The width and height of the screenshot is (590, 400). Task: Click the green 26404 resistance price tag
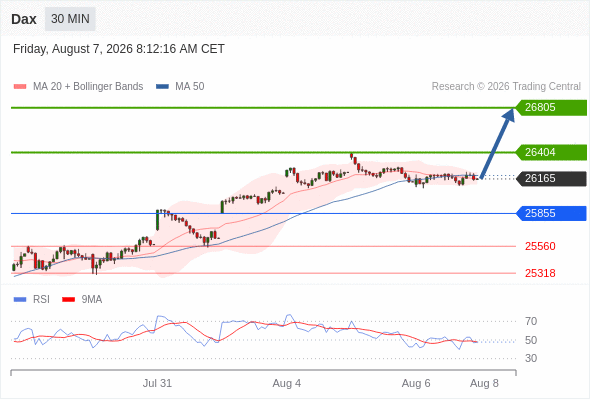click(x=551, y=152)
